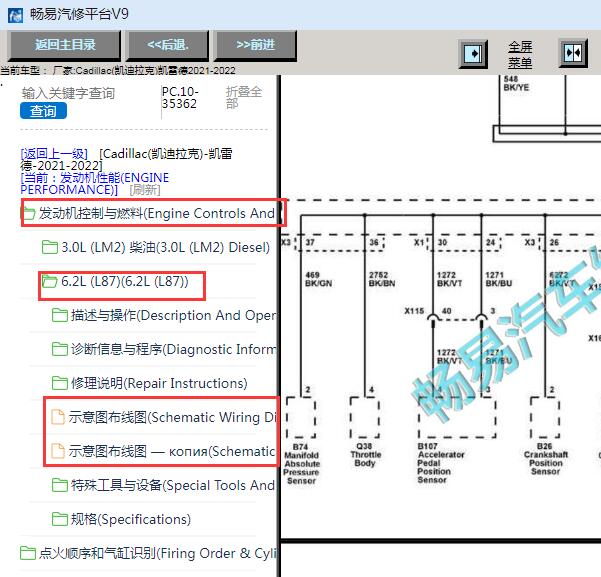
Task: Click folder icon beside 3.0L (LM2) Diesel
Action: (x=50, y=247)
